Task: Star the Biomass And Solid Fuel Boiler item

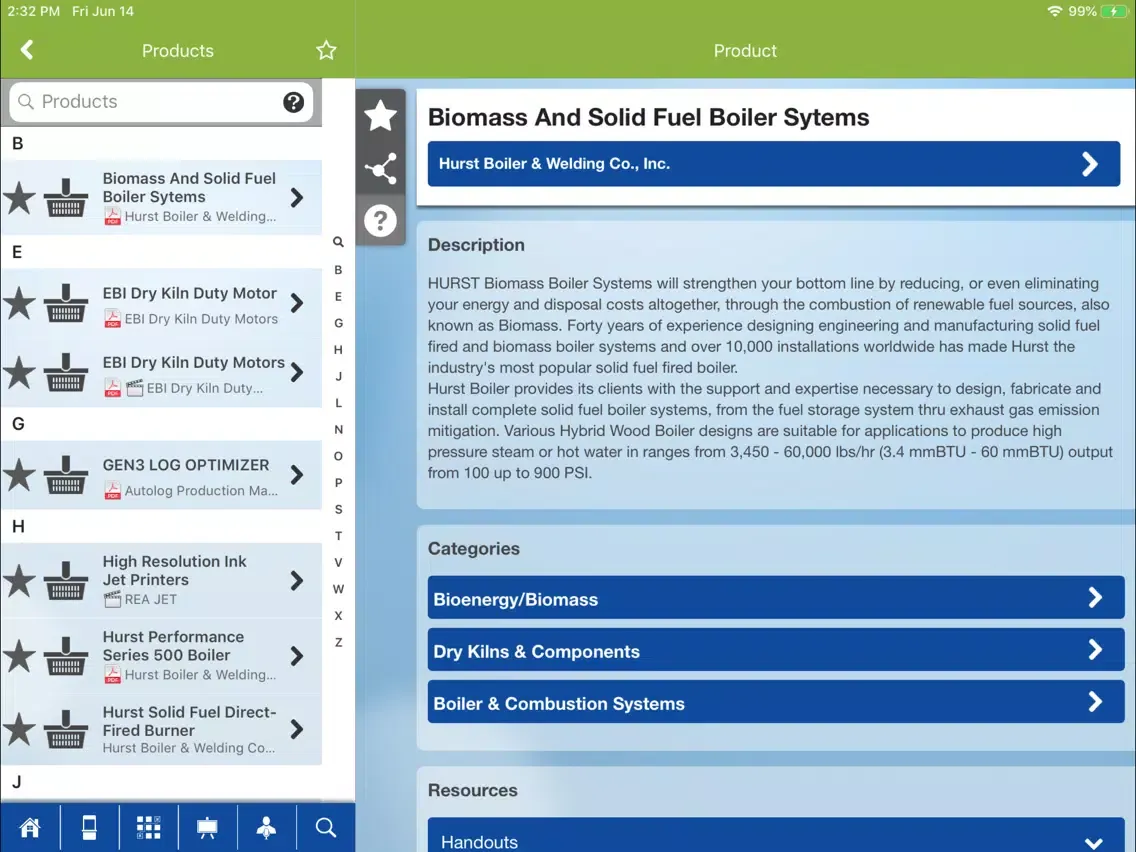Action: pos(20,198)
